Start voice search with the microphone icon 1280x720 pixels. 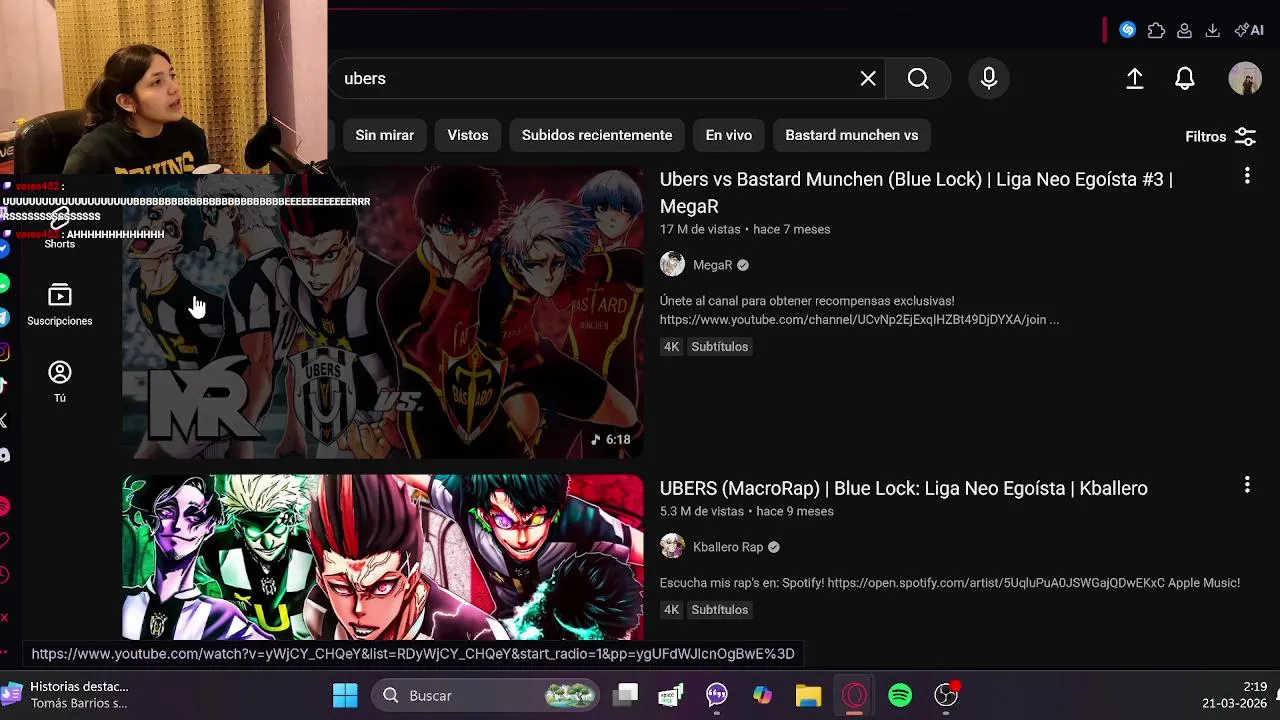989,79
